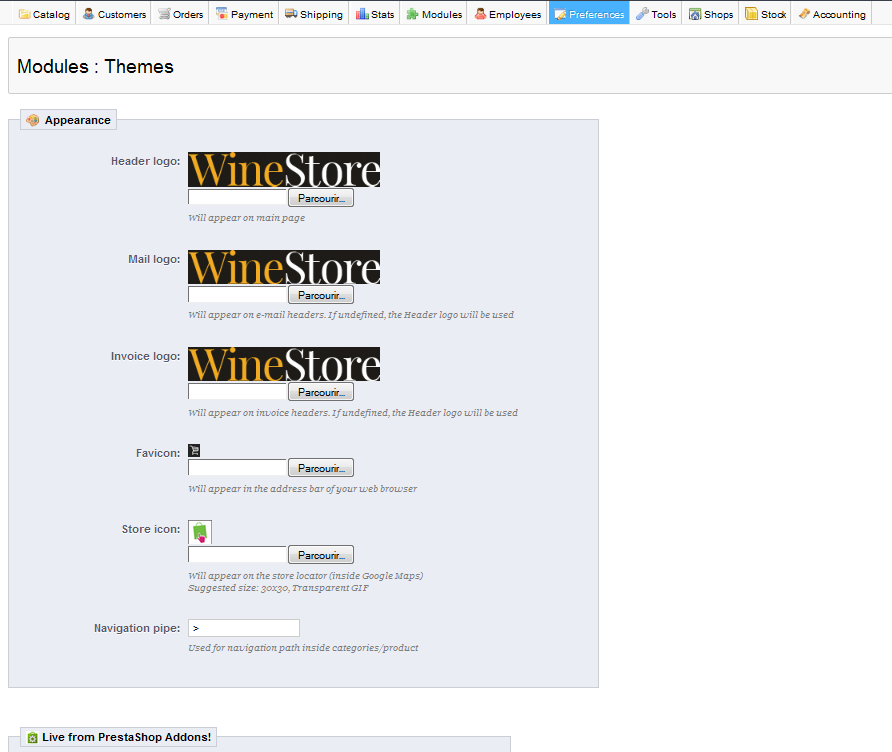The width and height of the screenshot is (892, 752).
Task: Click the Catalog folder icon
Action: pyautogui.click(x=24, y=14)
